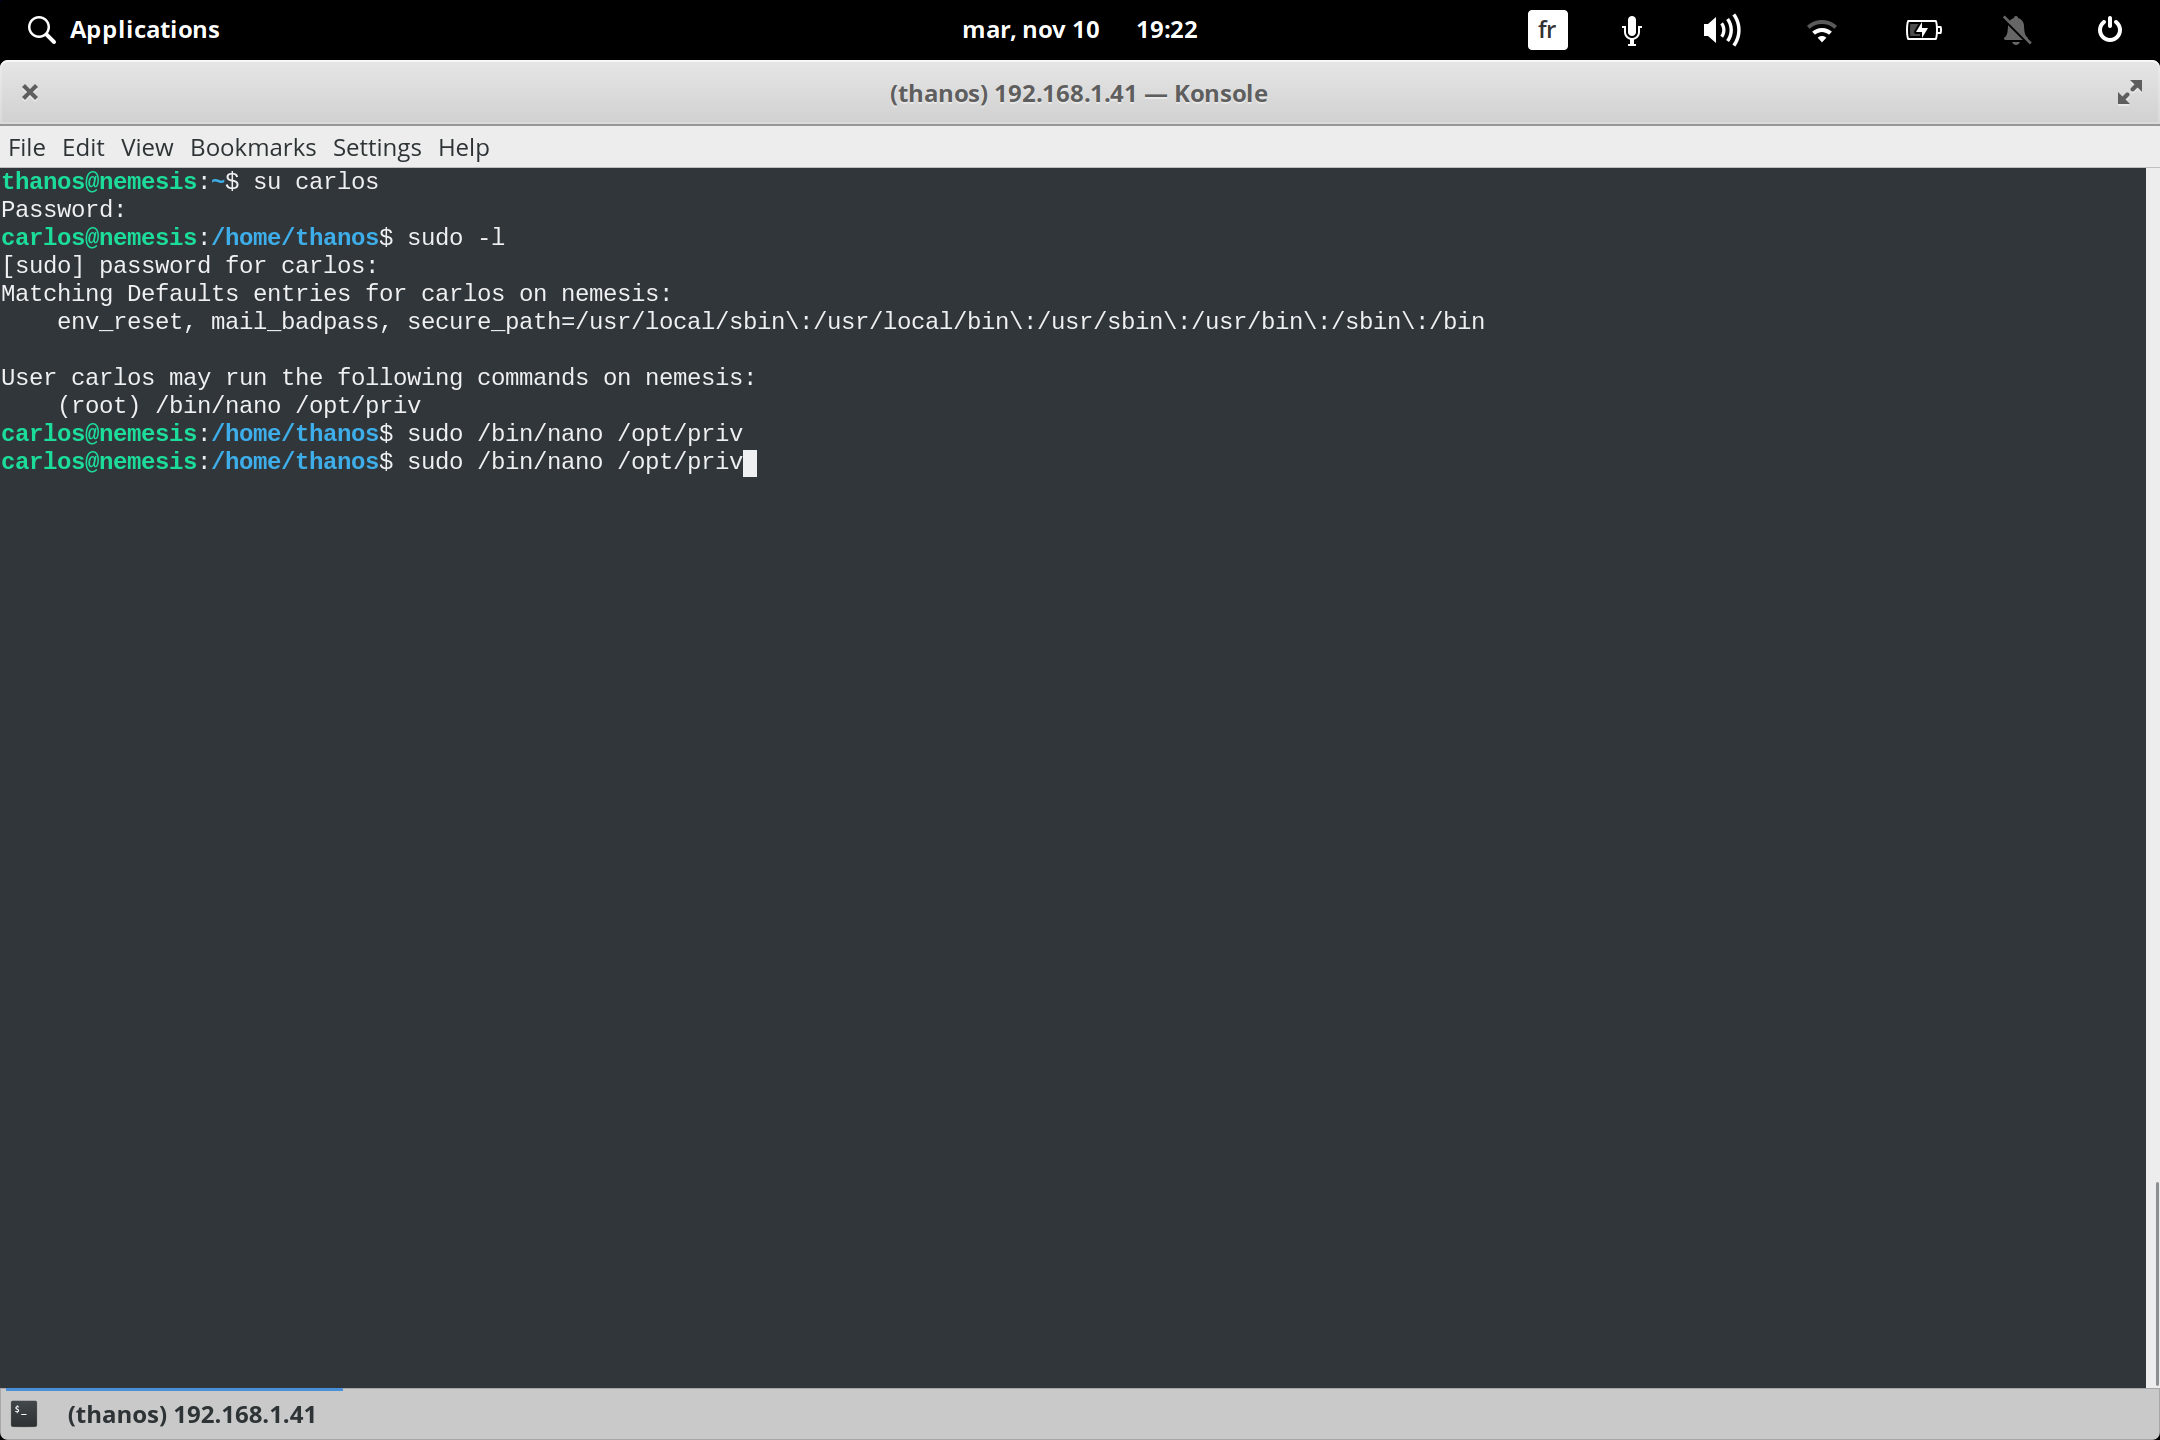Viewport: 2160px width, 1440px height.
Task: Select the fr keyboard layout indicator
Action: [x=1546, y=30]
